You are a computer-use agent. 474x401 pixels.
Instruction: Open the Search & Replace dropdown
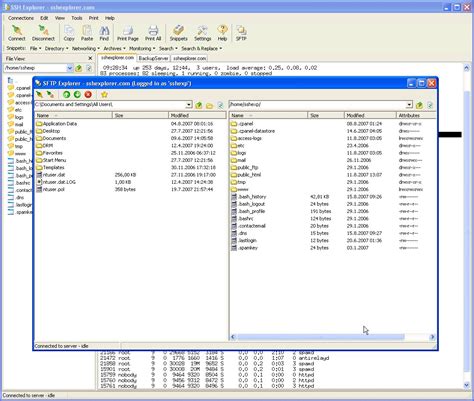[202, 49]
